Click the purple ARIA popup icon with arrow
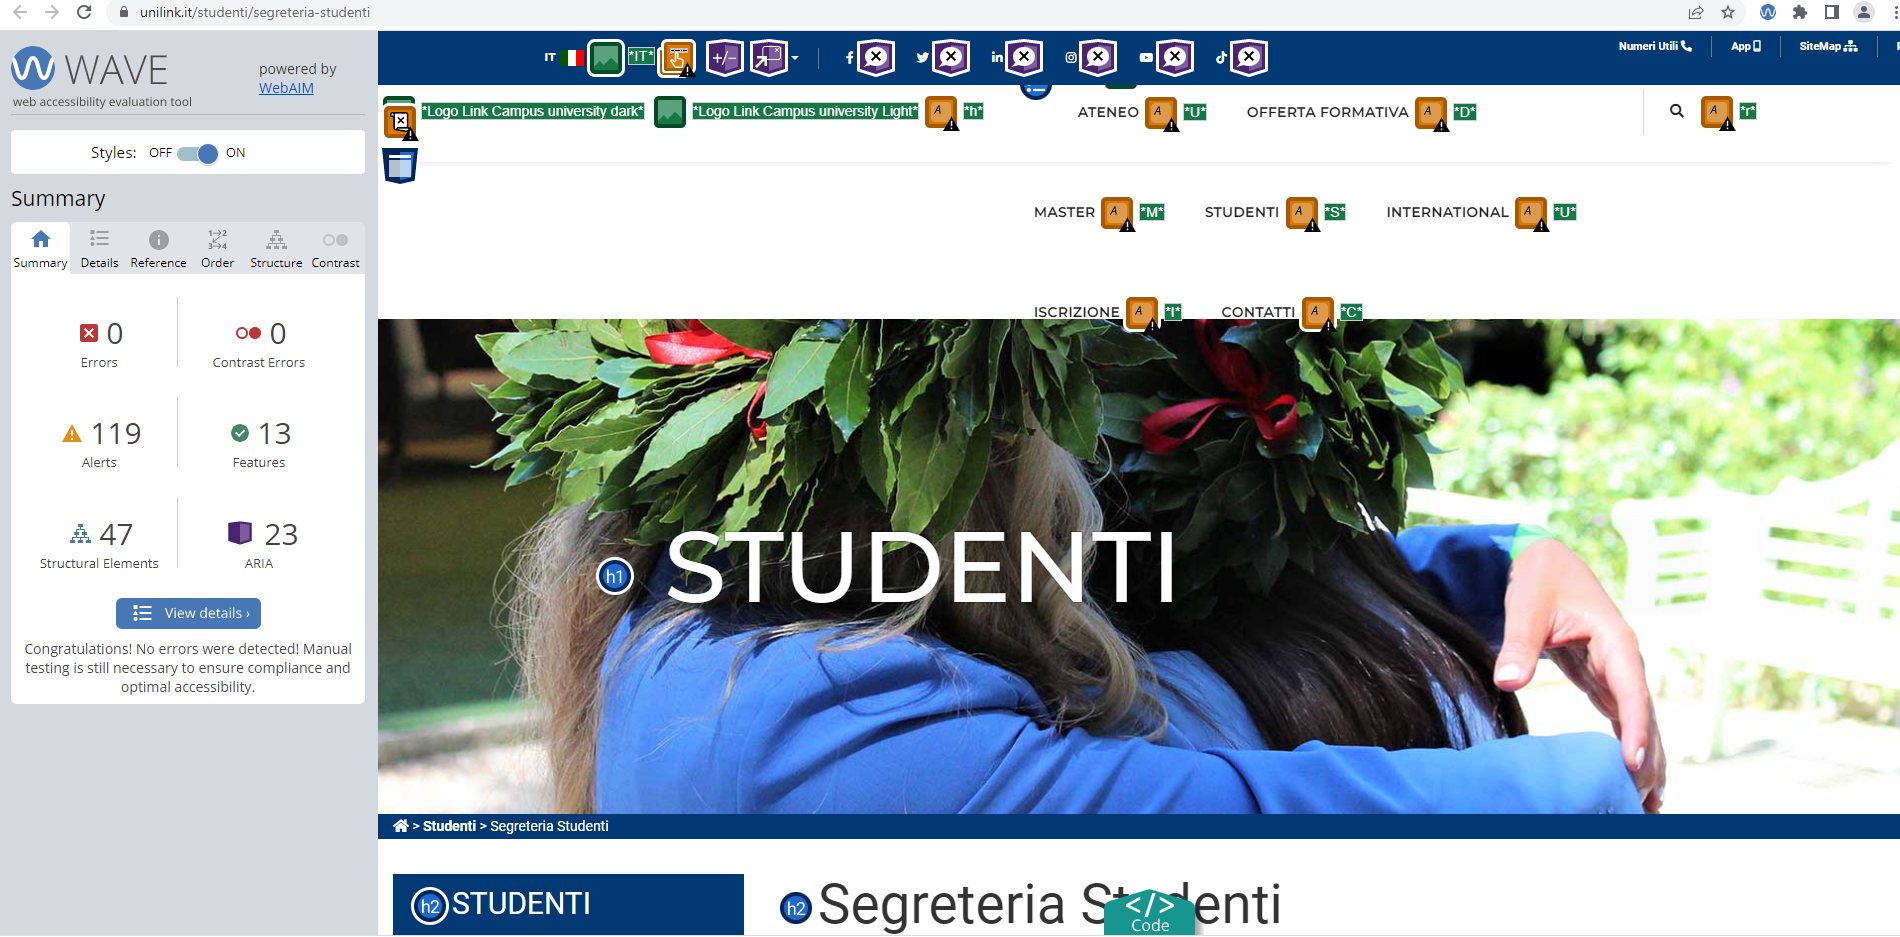 [770, 58]
